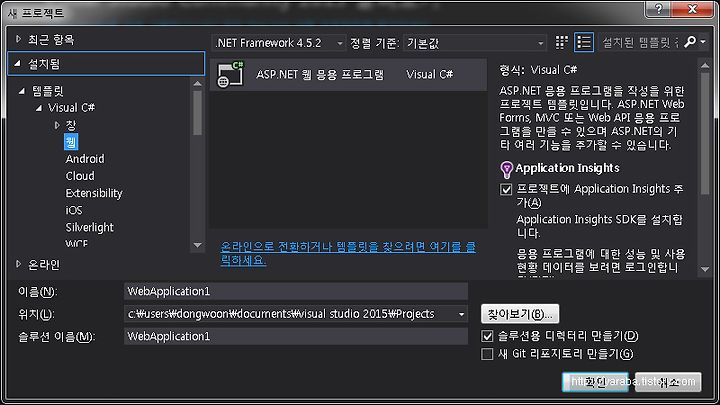
Task: Expand the 창 tree node
Action: click(56, 125)
